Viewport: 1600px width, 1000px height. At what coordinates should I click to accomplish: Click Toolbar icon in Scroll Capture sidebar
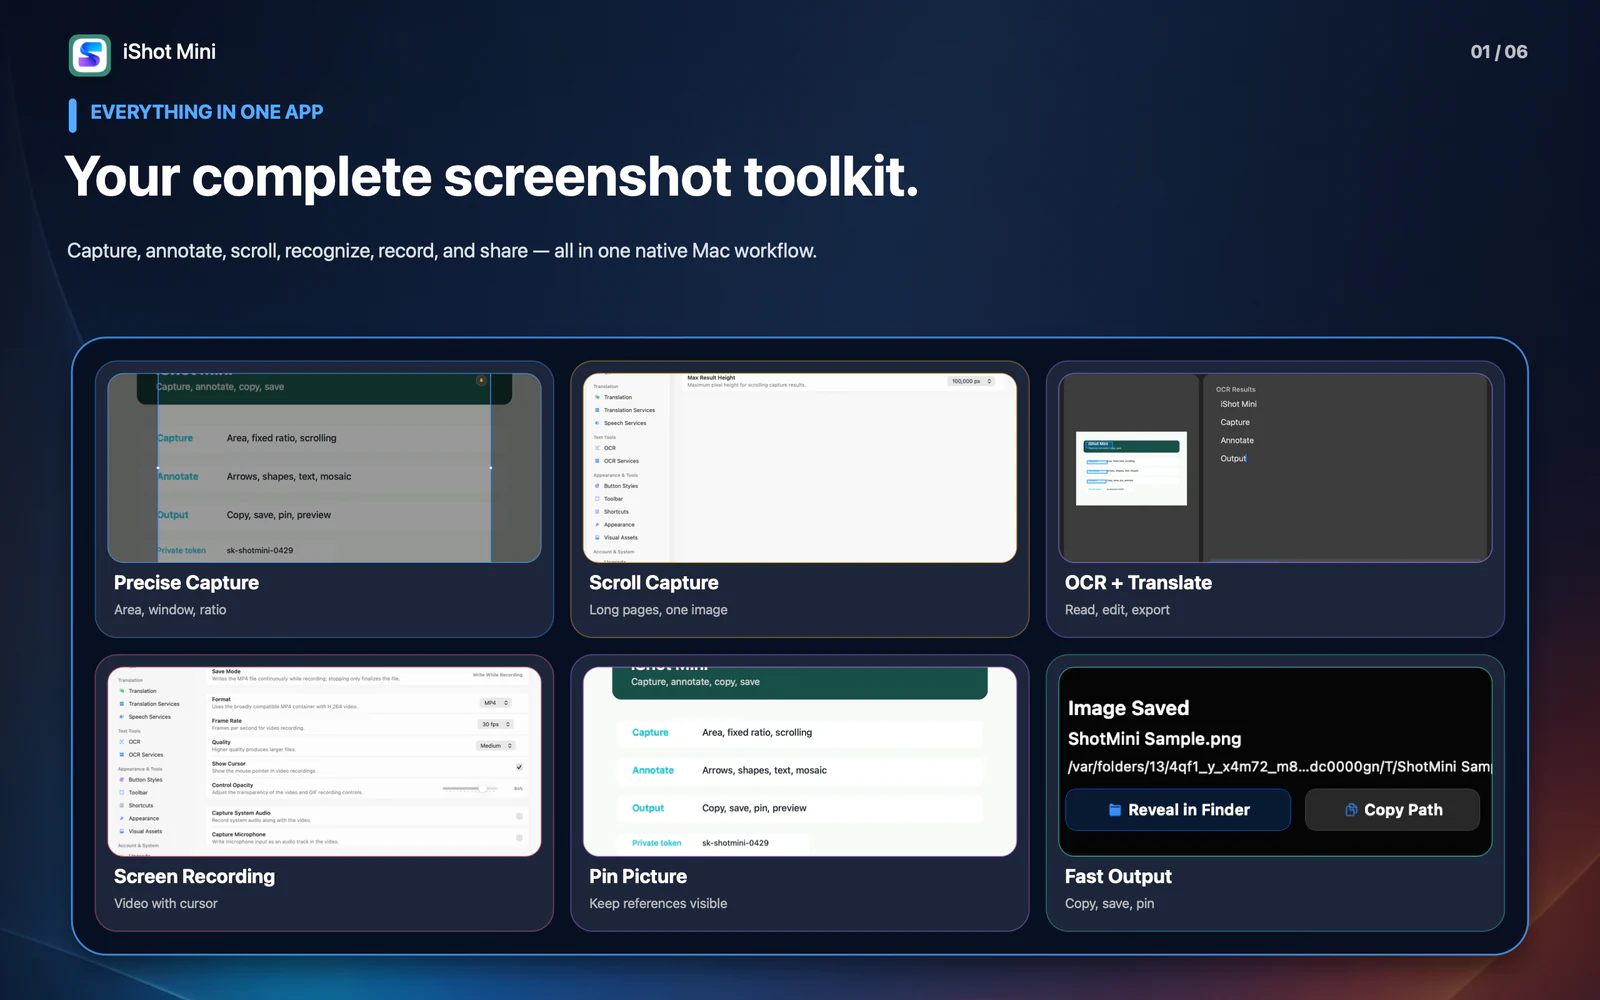597,499
